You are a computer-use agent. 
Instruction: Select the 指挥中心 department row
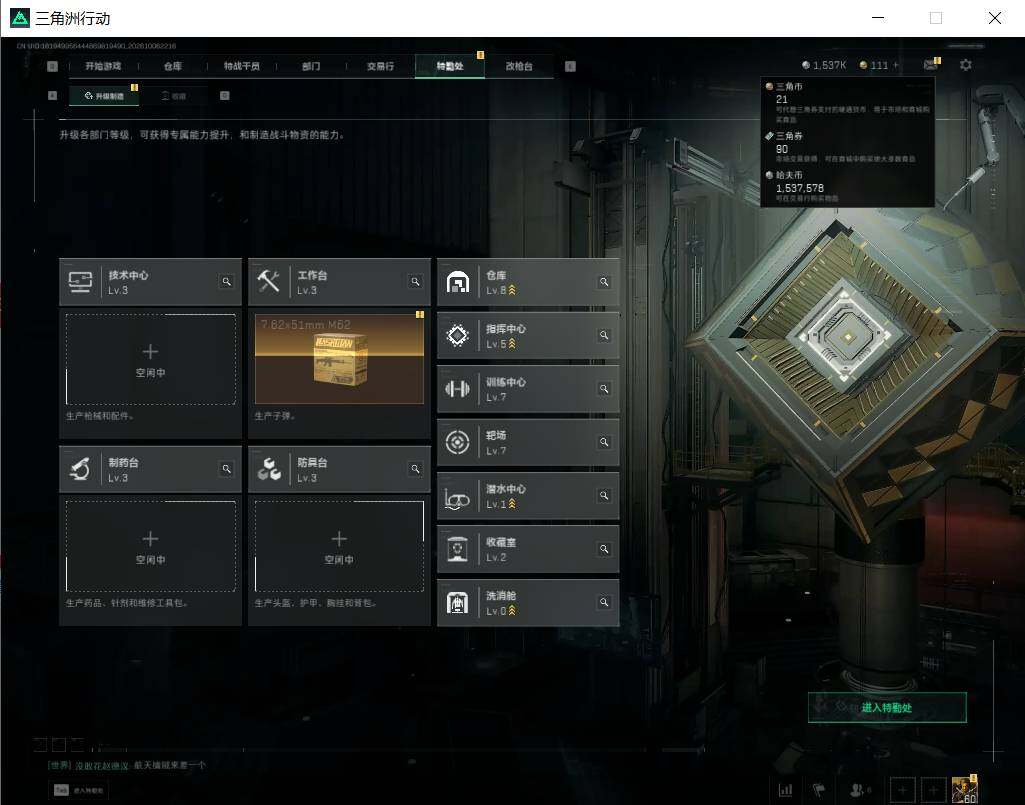pos(528,335)
